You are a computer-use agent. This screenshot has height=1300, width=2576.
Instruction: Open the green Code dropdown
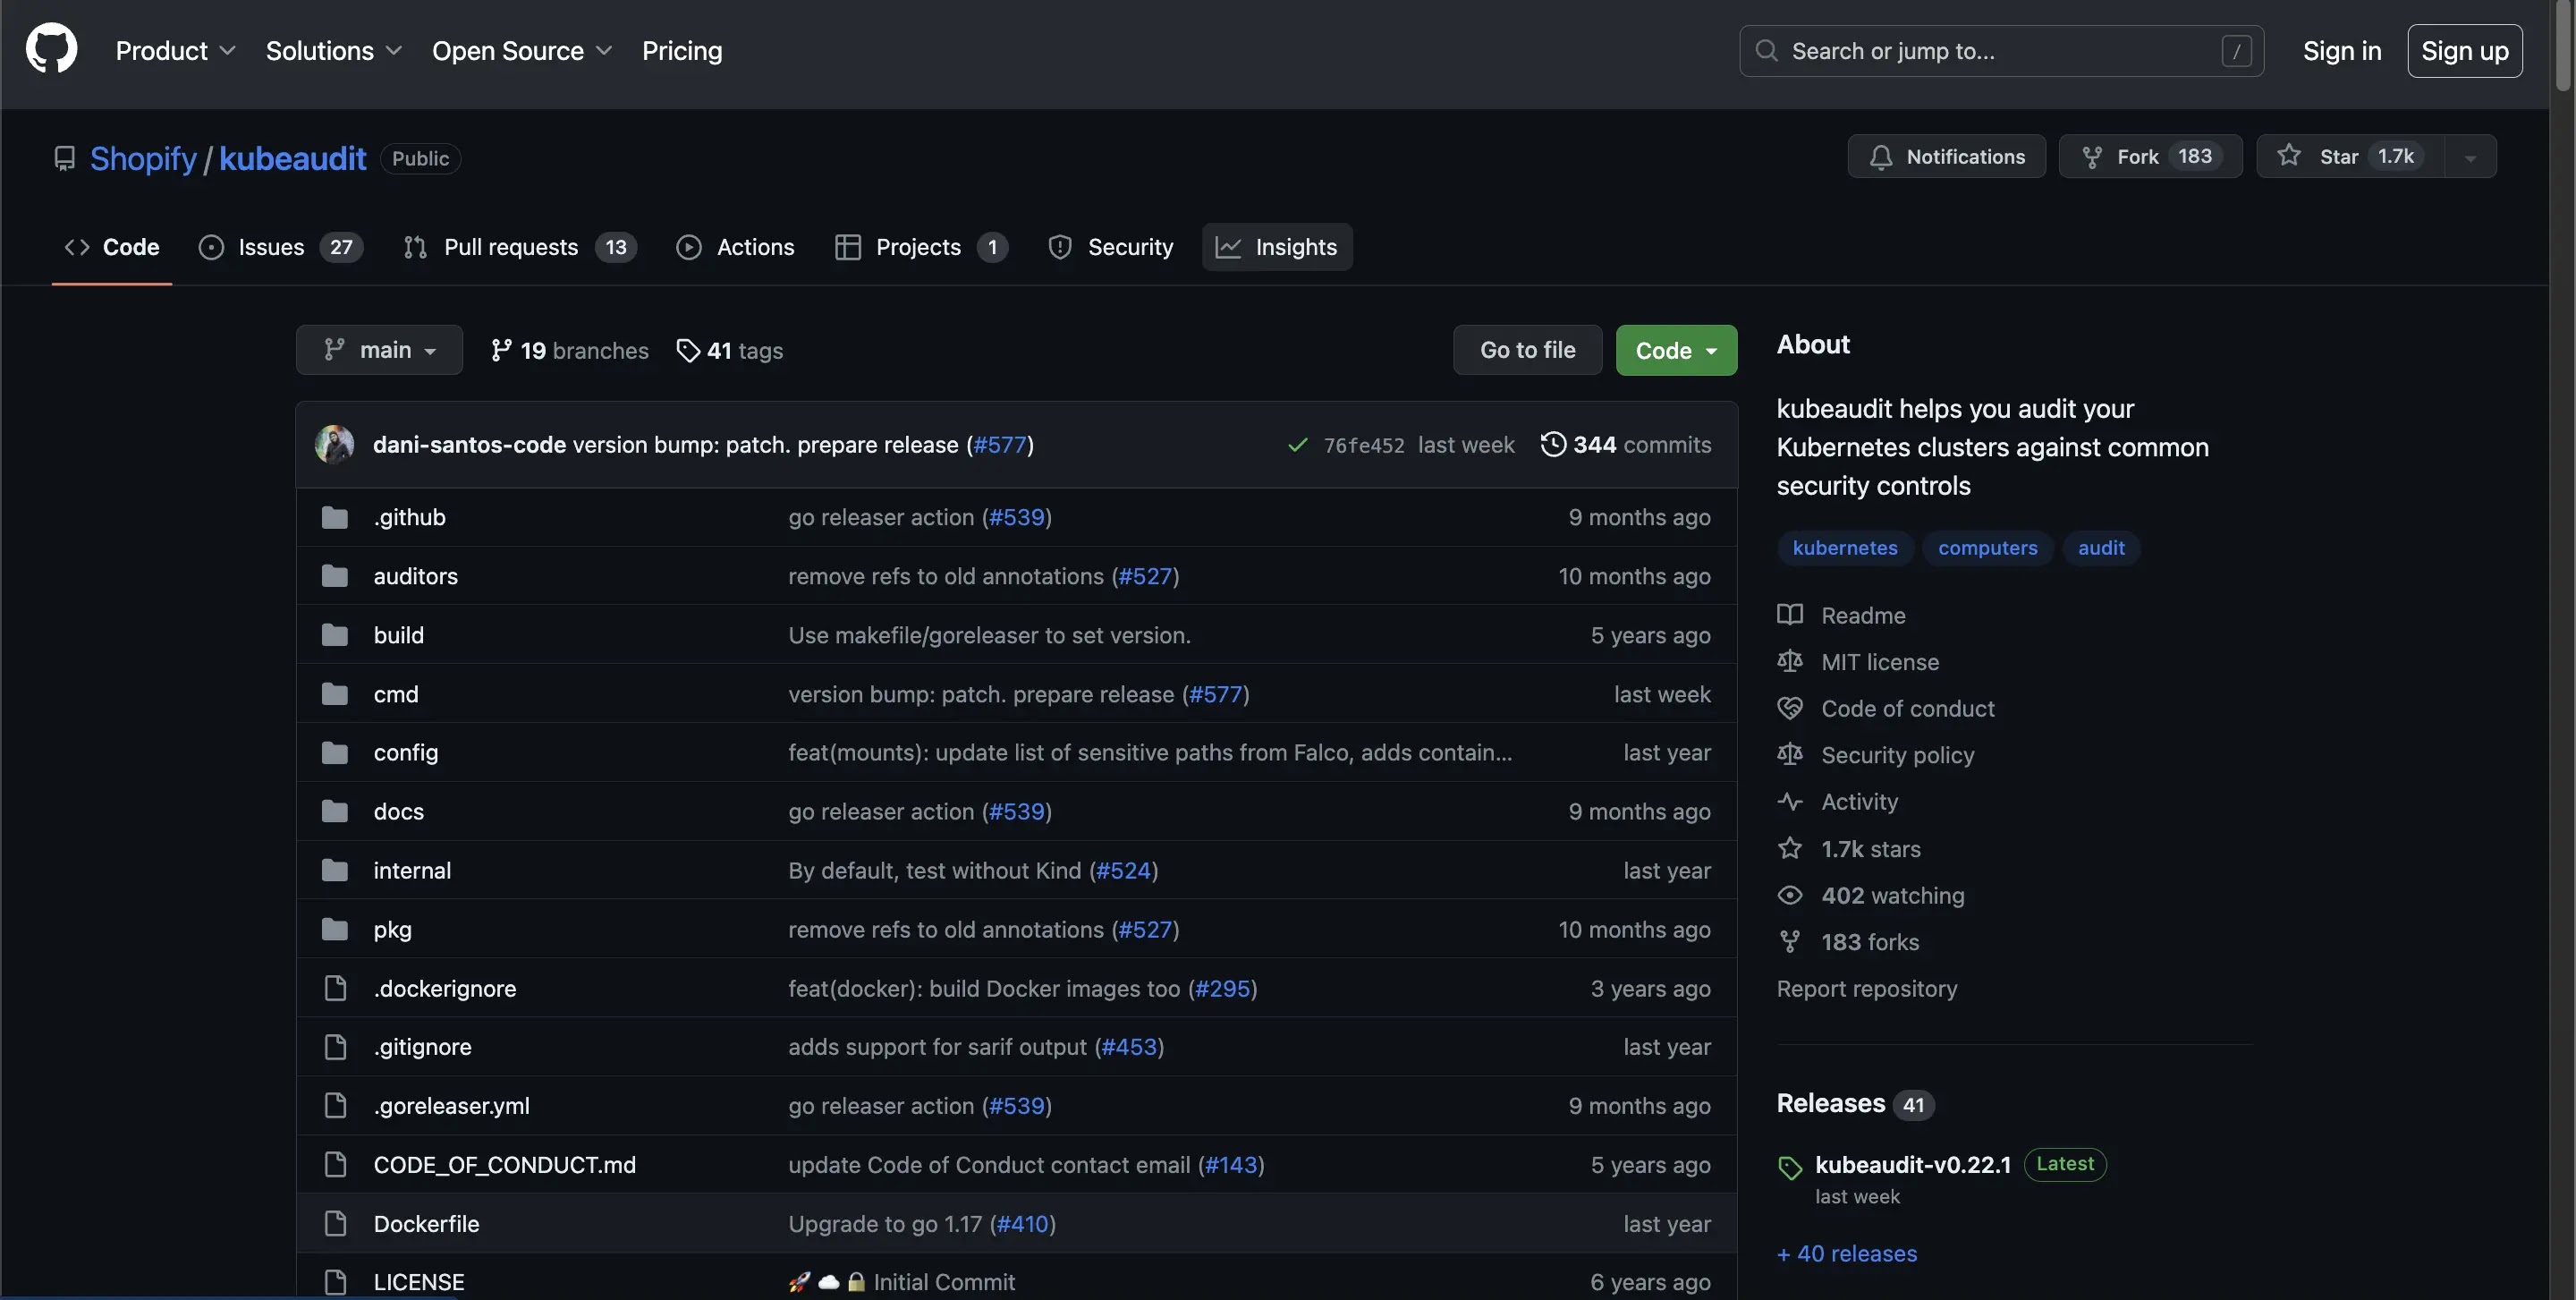click(x=1677, y=350)
